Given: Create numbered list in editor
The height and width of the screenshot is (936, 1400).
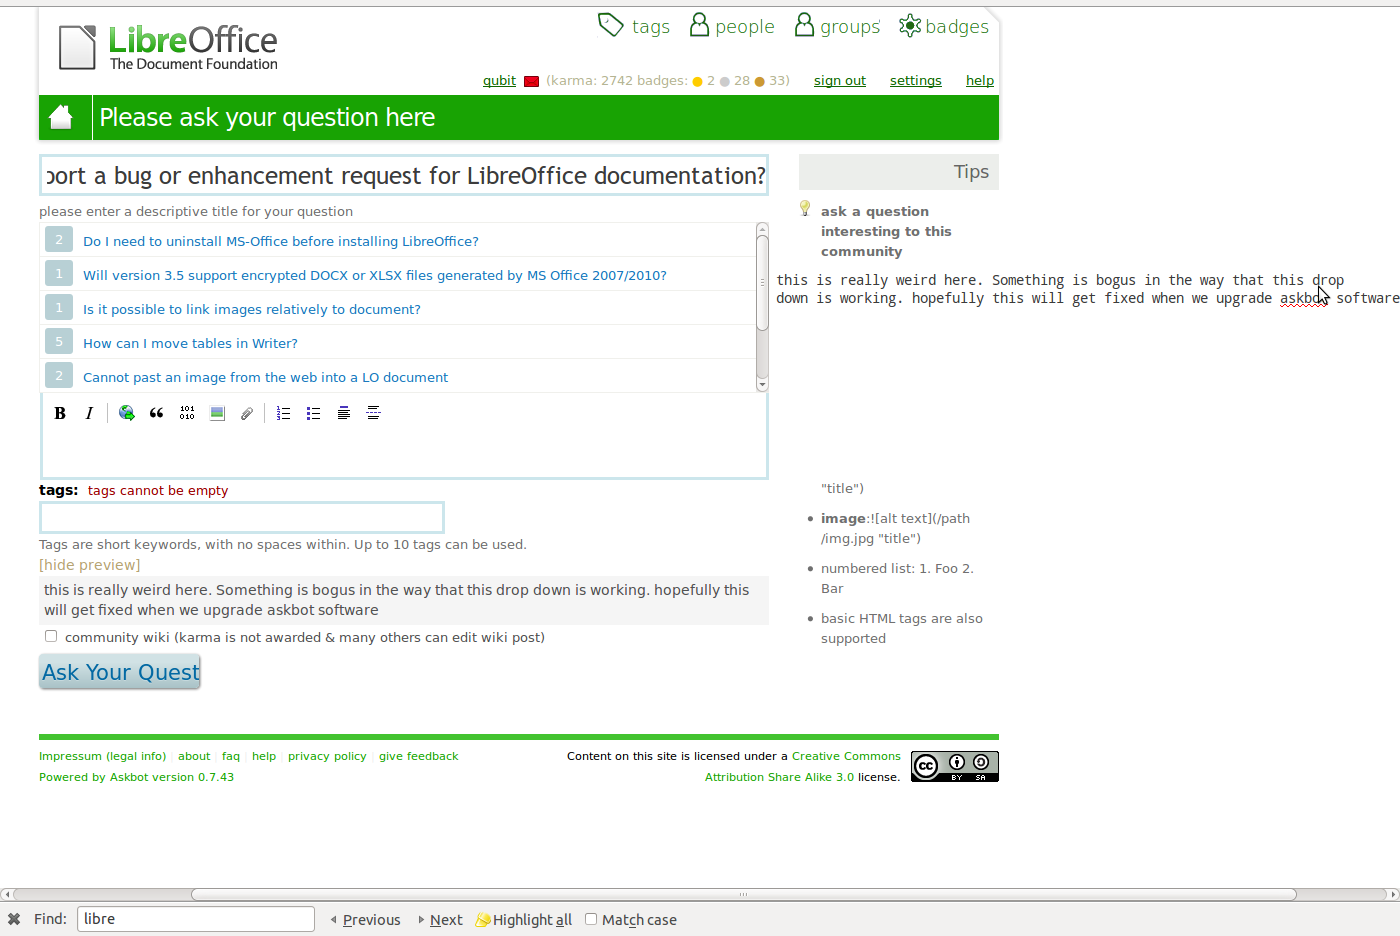Looking at the screenshot, I should coord(284,413).
